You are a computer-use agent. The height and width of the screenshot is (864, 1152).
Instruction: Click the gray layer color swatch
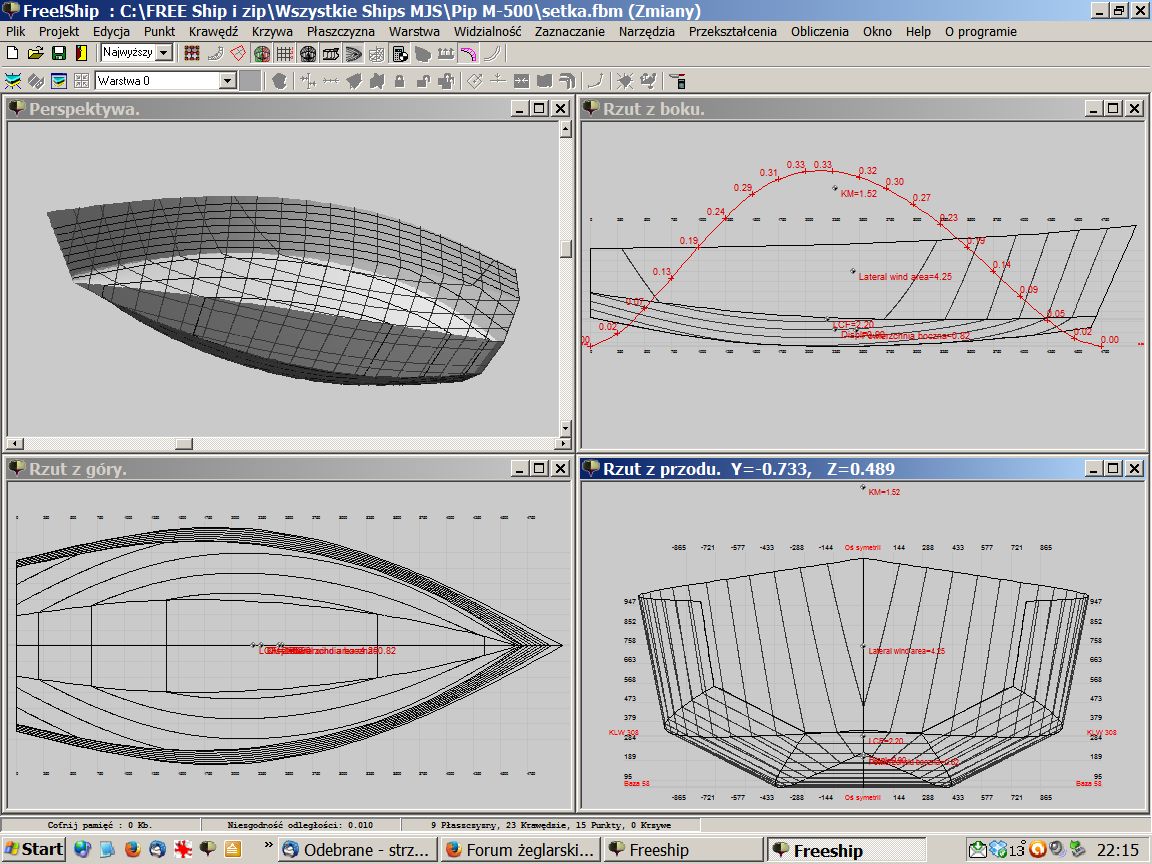point(252,80)
